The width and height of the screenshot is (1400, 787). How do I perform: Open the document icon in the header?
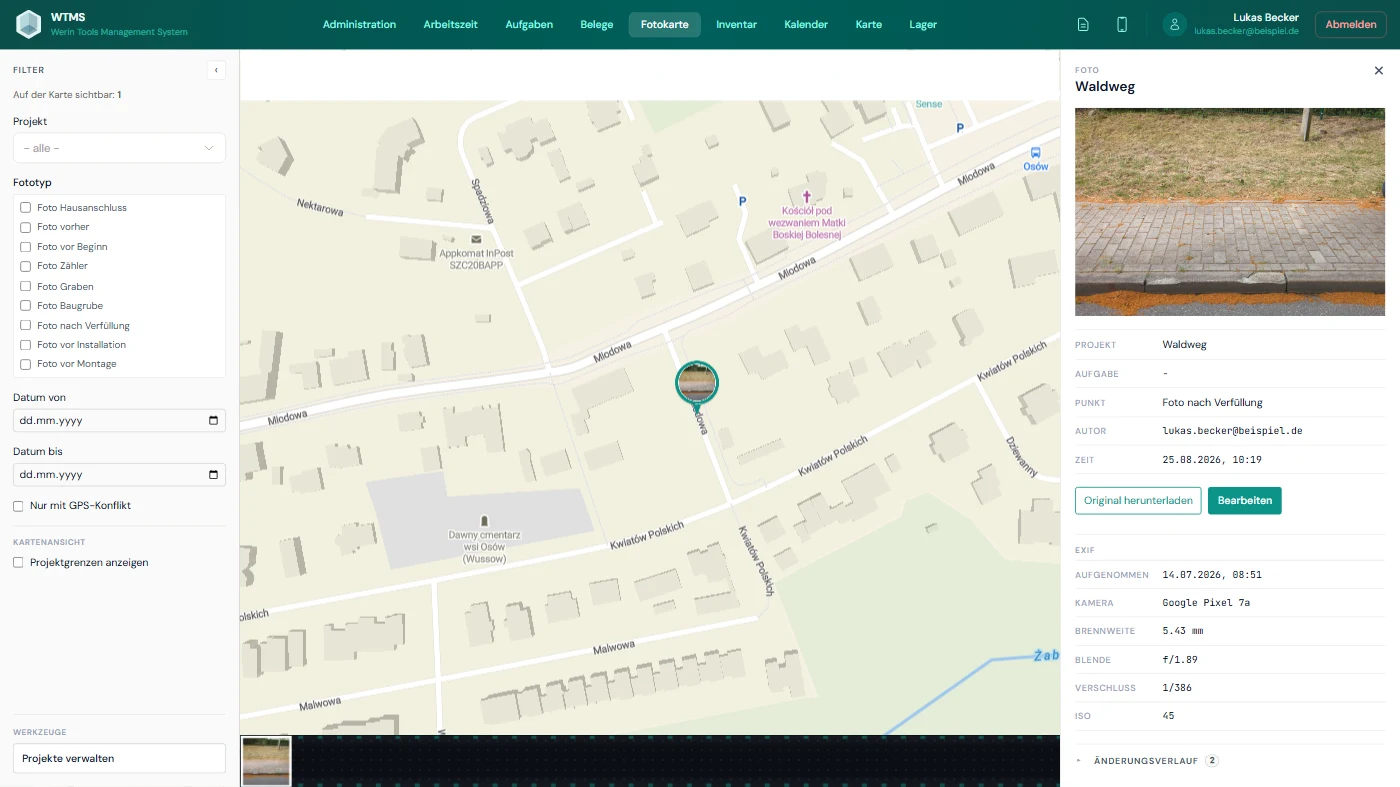[x=1083, y=25]
